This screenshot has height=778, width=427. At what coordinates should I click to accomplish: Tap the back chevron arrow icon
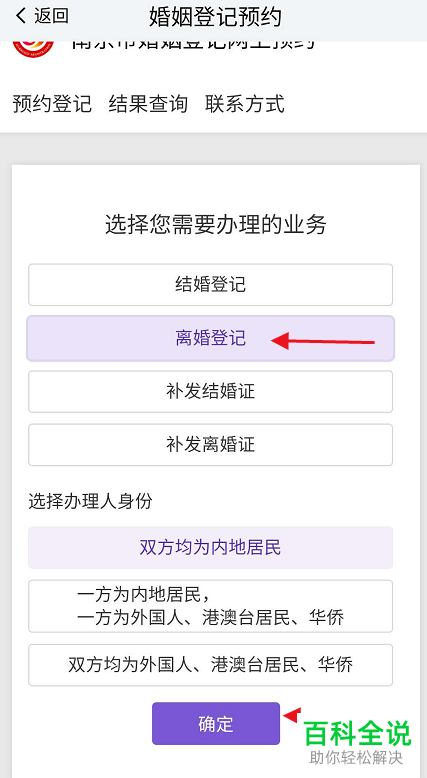[x=20, y=16]
